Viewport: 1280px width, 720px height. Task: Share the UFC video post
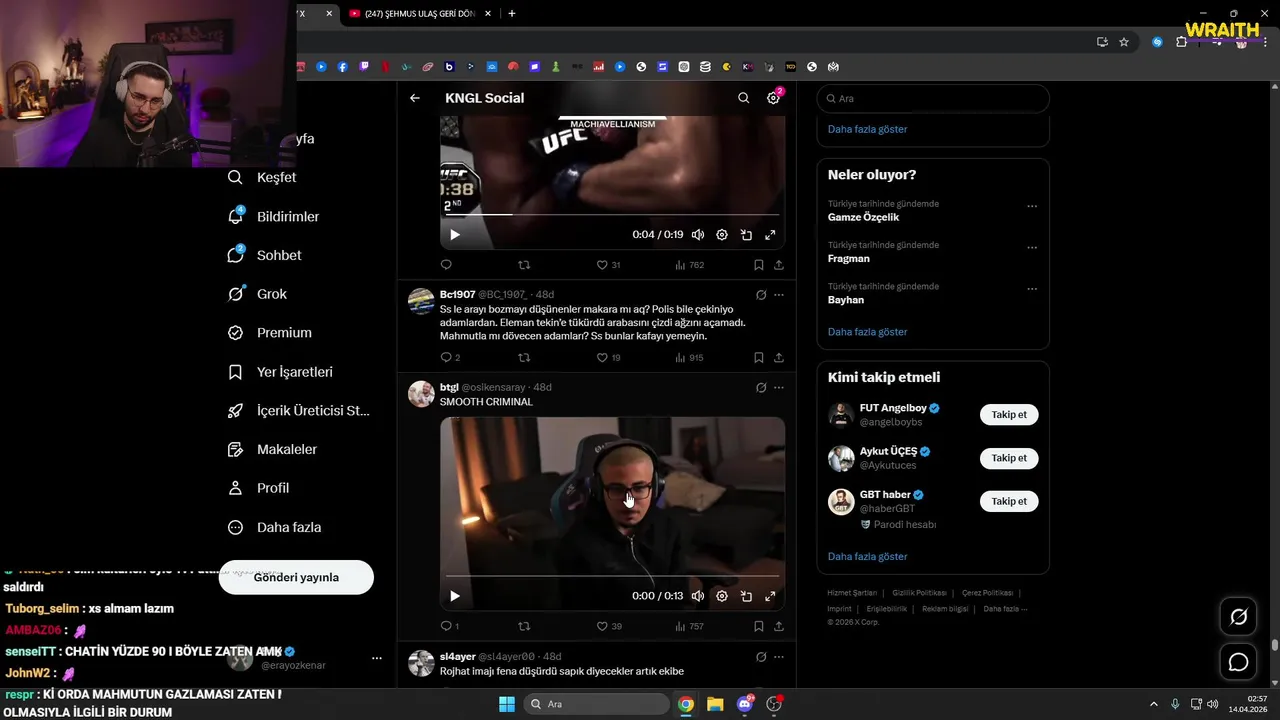click(779, 265)
